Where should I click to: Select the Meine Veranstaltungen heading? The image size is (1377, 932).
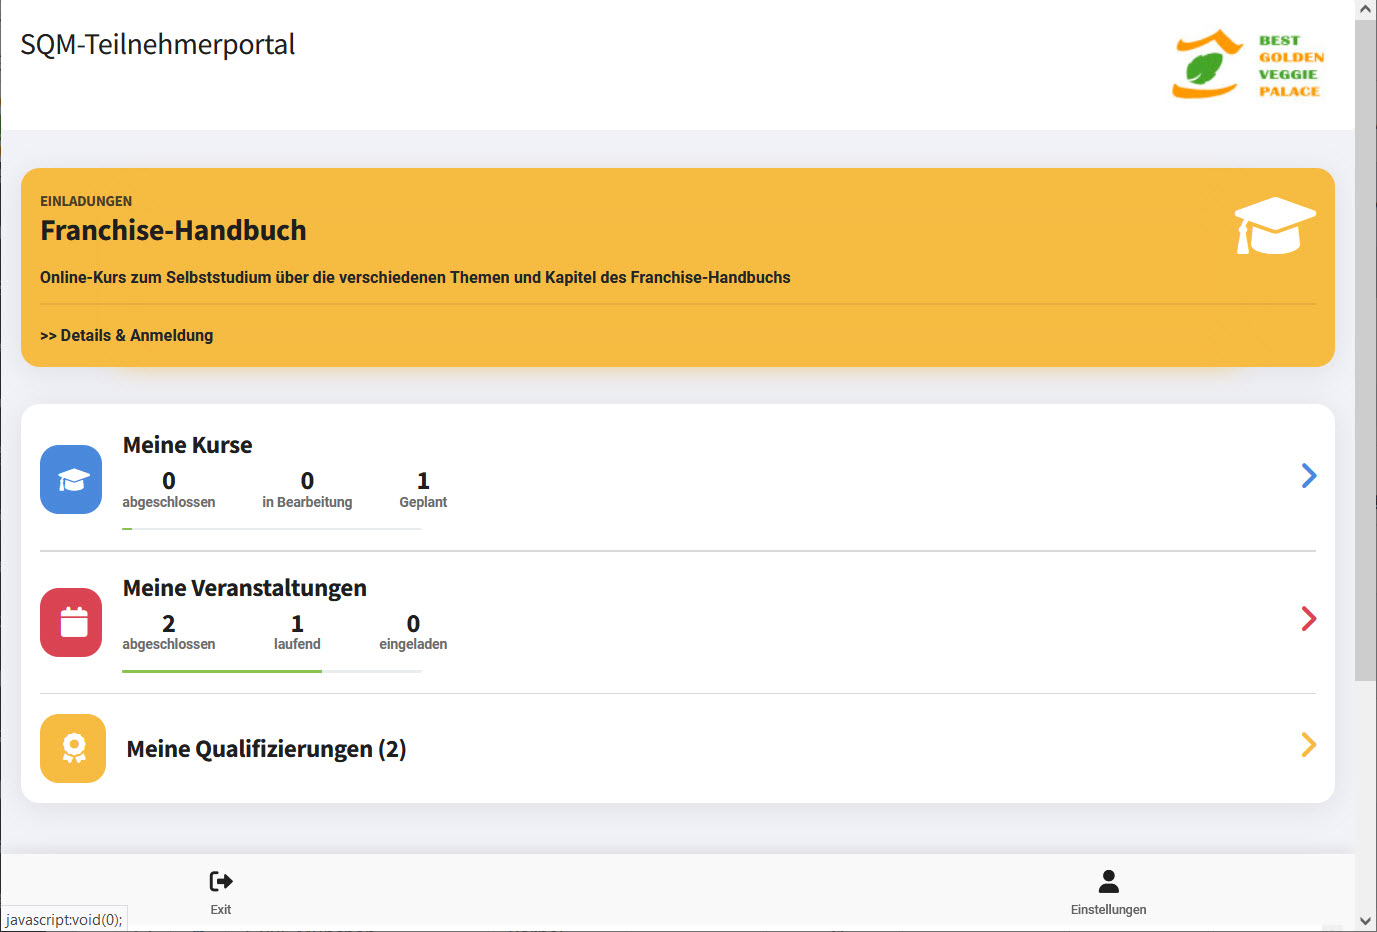tap(244, 588)
